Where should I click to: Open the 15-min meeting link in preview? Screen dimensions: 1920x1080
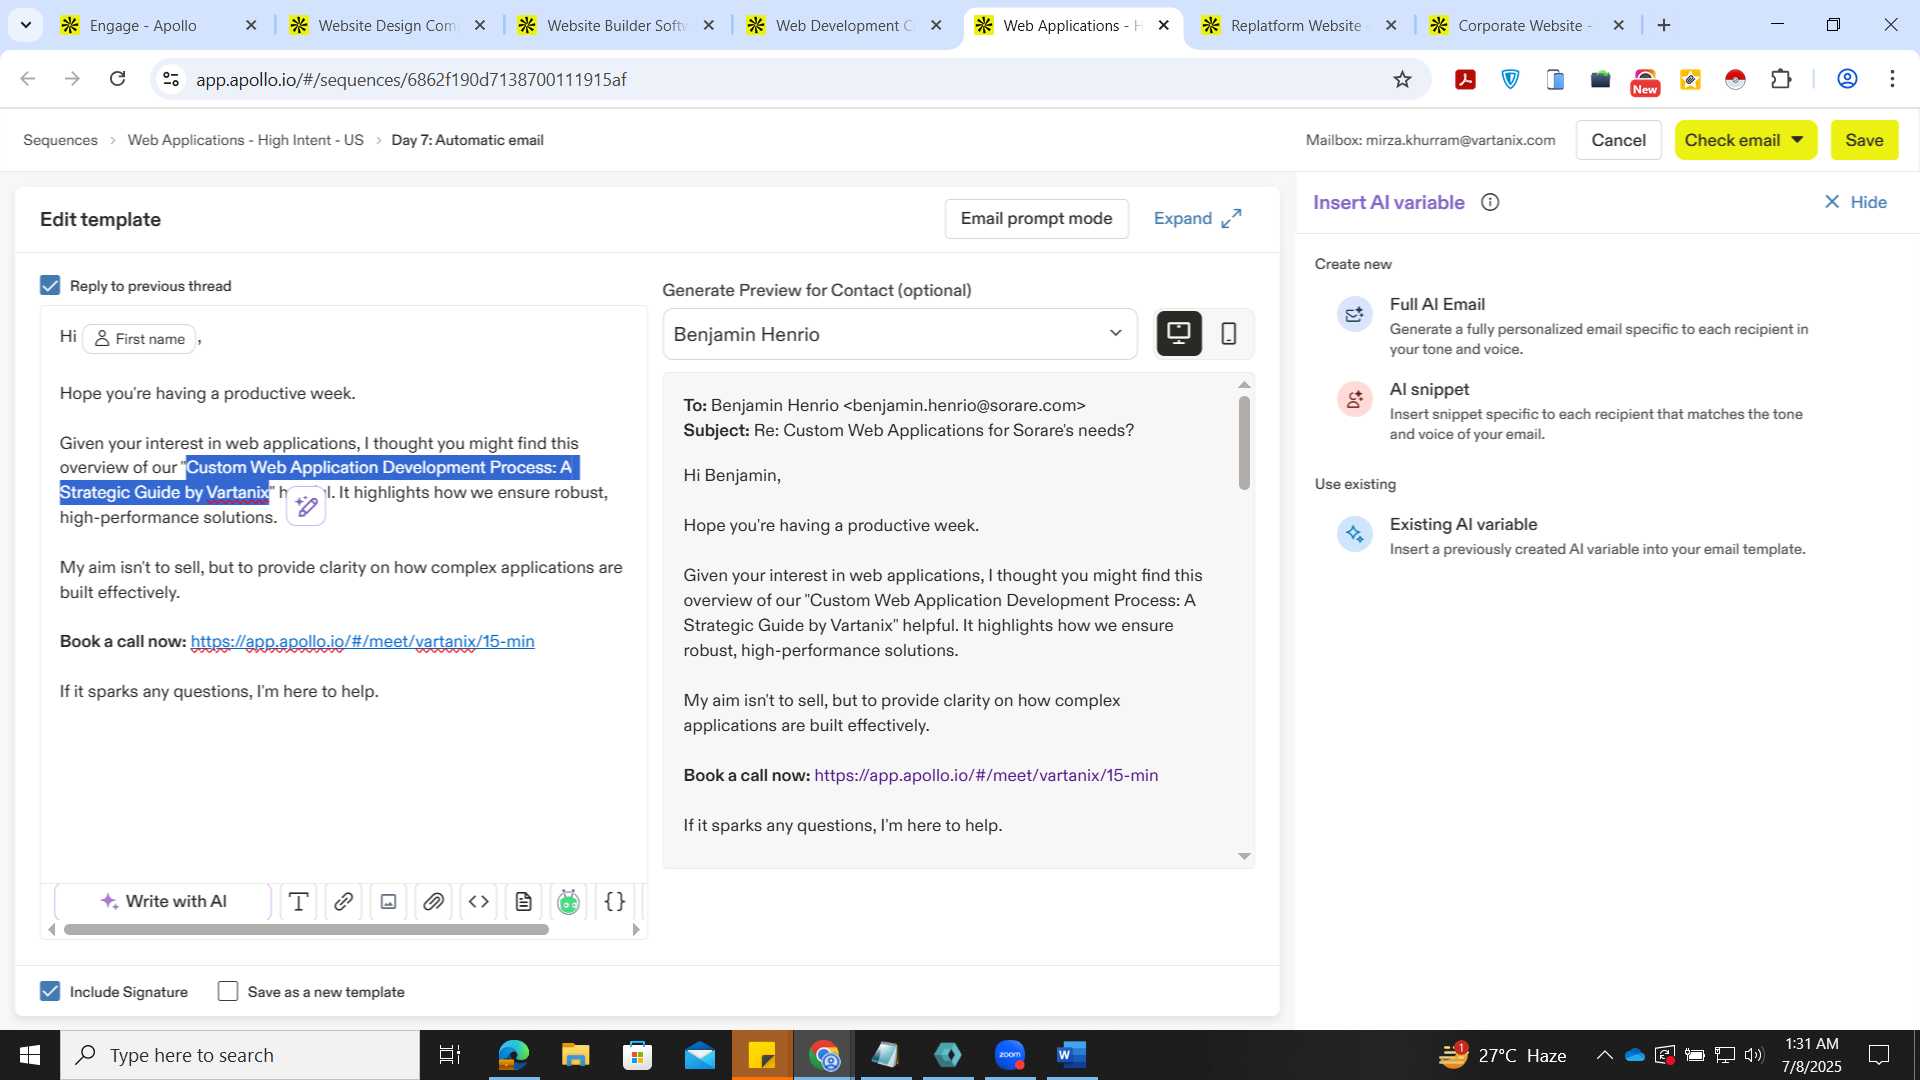pos(986,776)
